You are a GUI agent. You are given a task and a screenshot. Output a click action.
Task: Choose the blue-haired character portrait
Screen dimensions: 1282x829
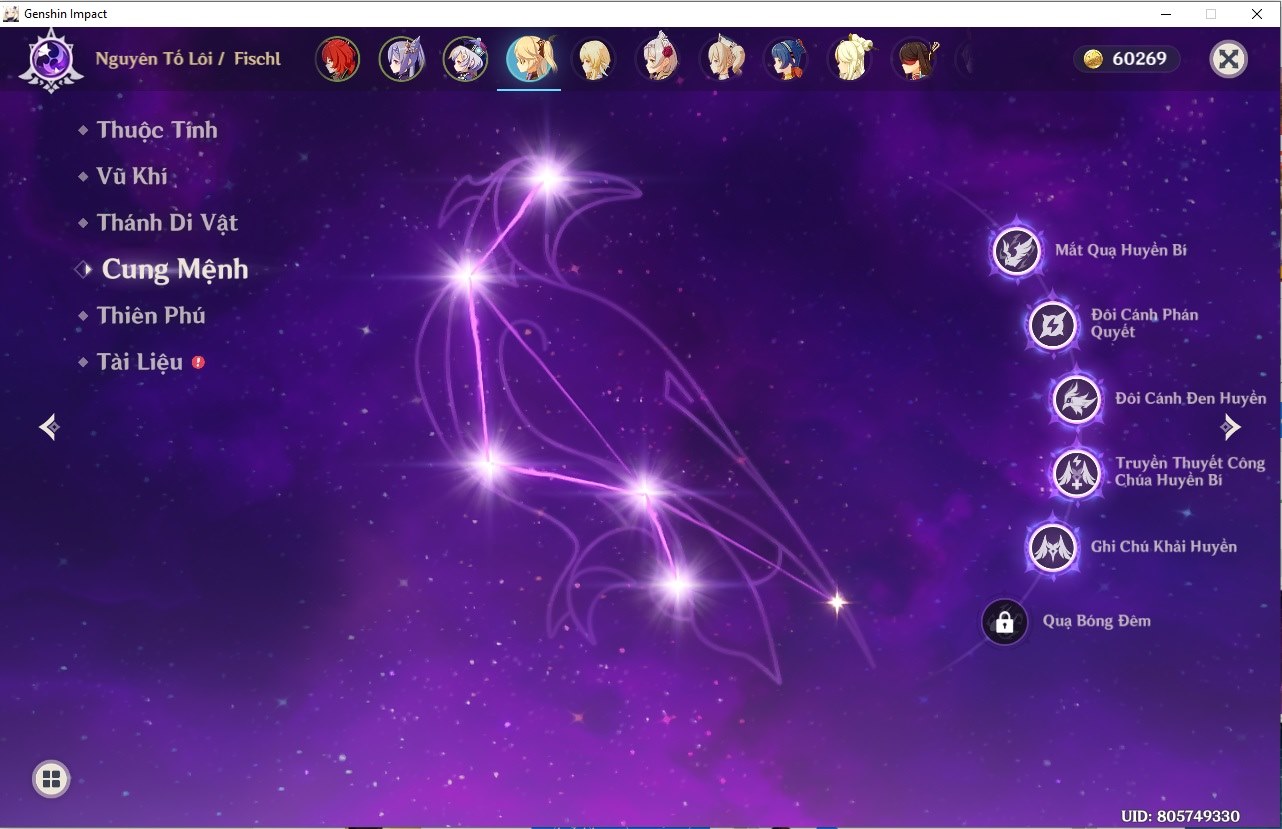click(x=785, y=59)
